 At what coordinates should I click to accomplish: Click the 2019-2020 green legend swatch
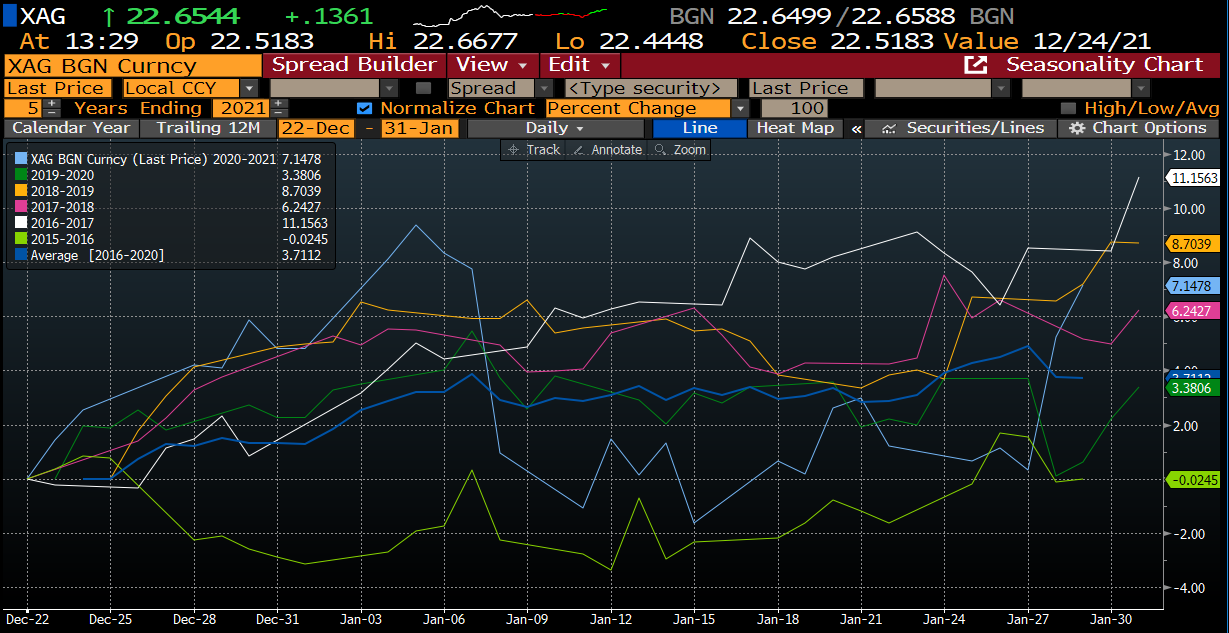tap(23, 174)
